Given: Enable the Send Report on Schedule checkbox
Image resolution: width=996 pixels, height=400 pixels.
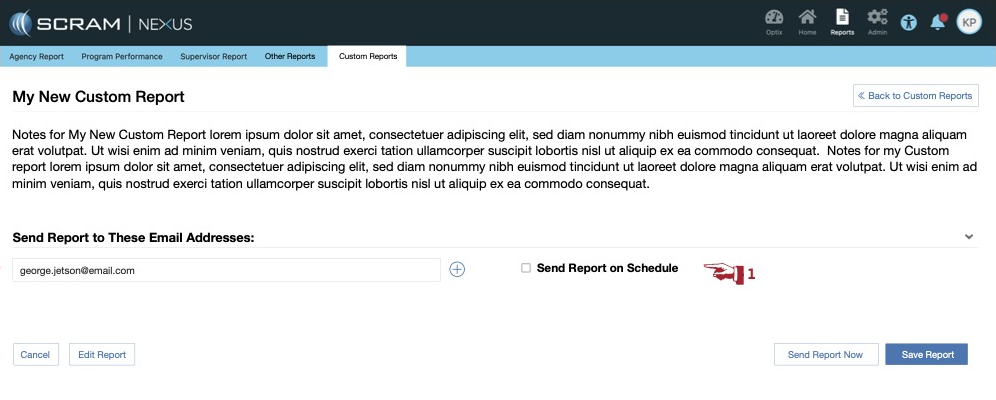Looking at the screenshot, I should [x=526, y=268].
